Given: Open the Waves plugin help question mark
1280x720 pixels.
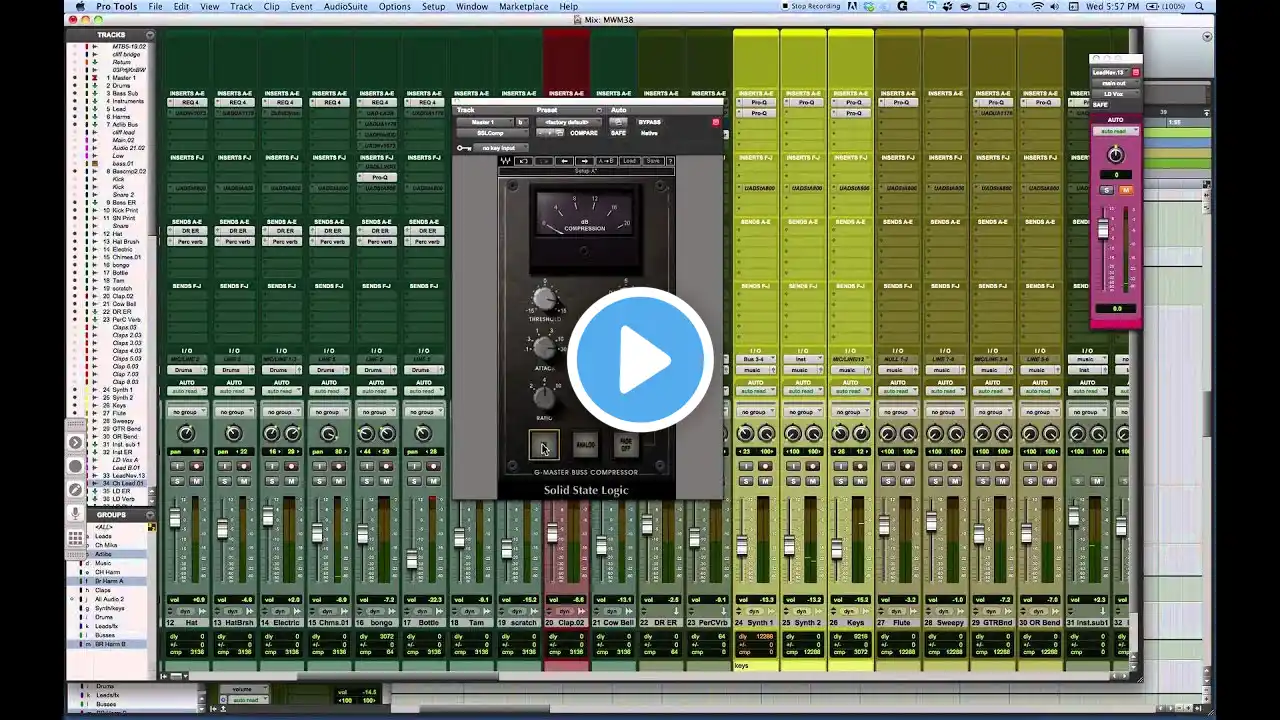Looking at the screenshot, I should coord(670,161).
